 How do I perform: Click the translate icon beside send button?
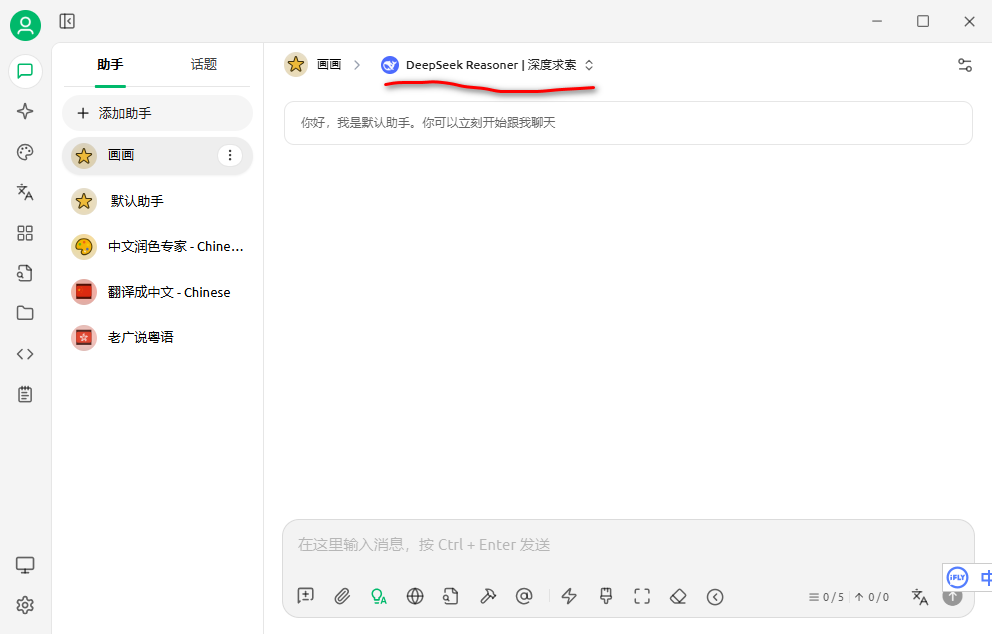coord(920,597)
